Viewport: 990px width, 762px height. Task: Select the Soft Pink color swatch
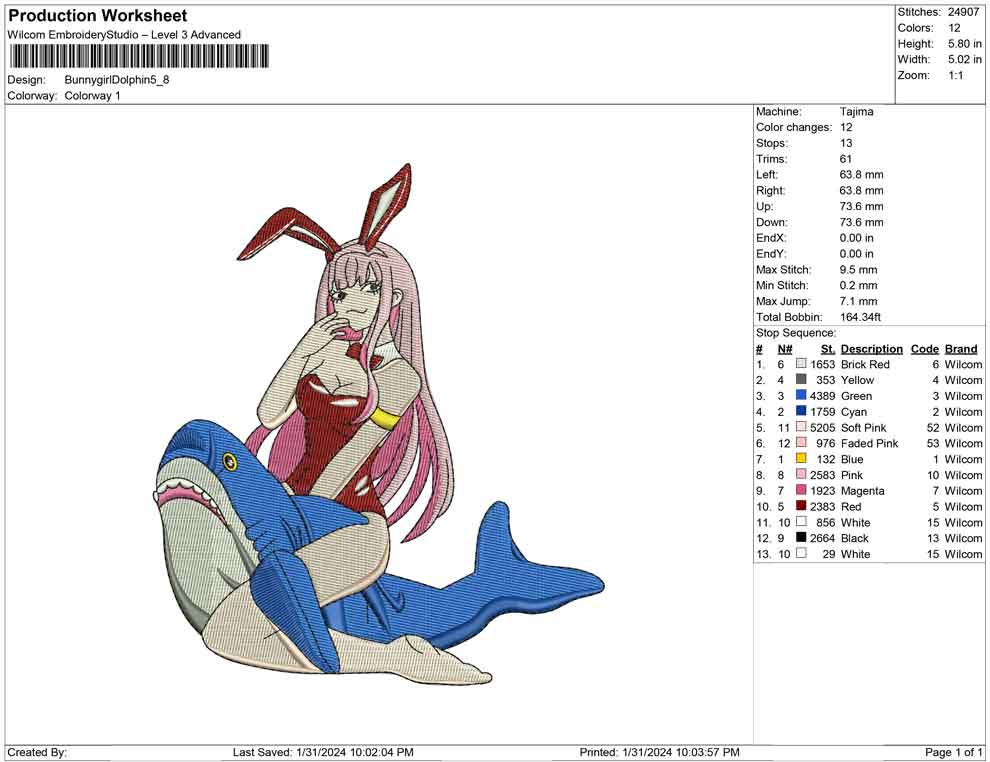[801, 427]
